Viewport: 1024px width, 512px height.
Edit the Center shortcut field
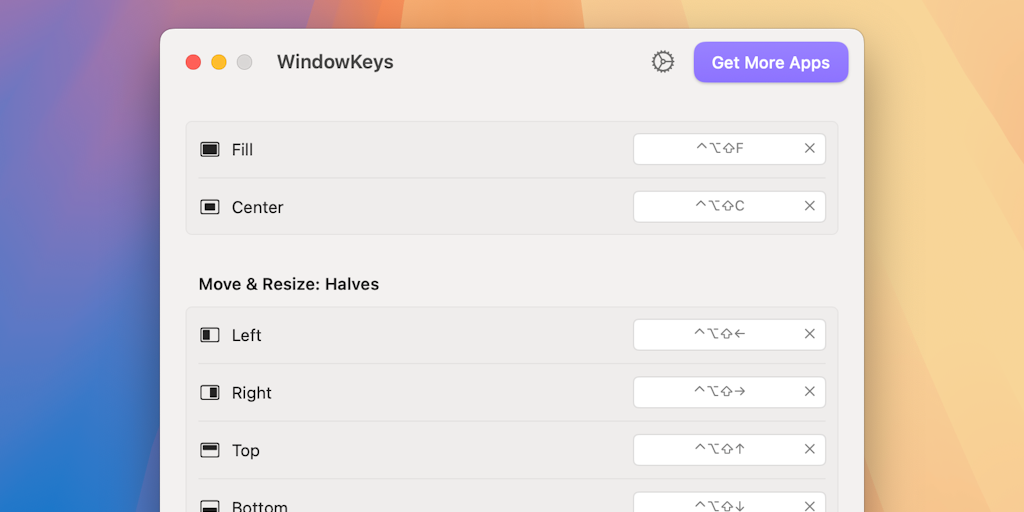(x=729, y=206)
